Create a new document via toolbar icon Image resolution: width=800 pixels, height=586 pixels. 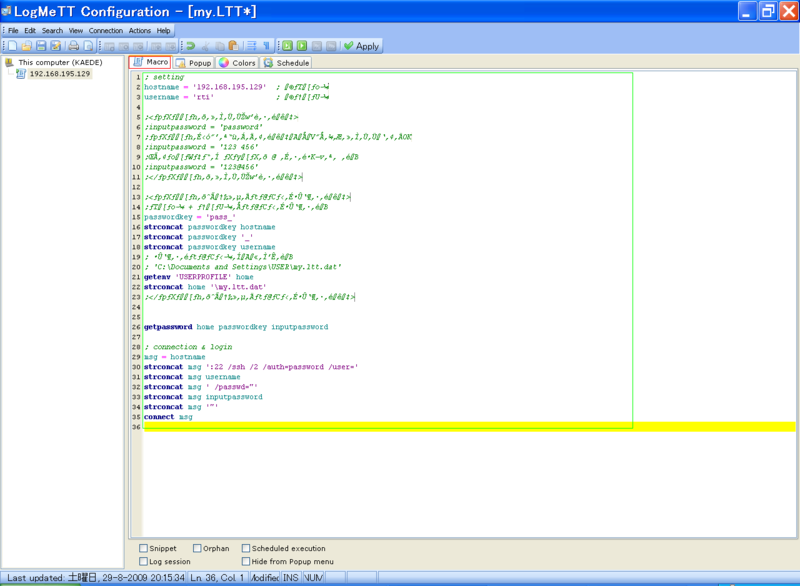pos(13,45)
